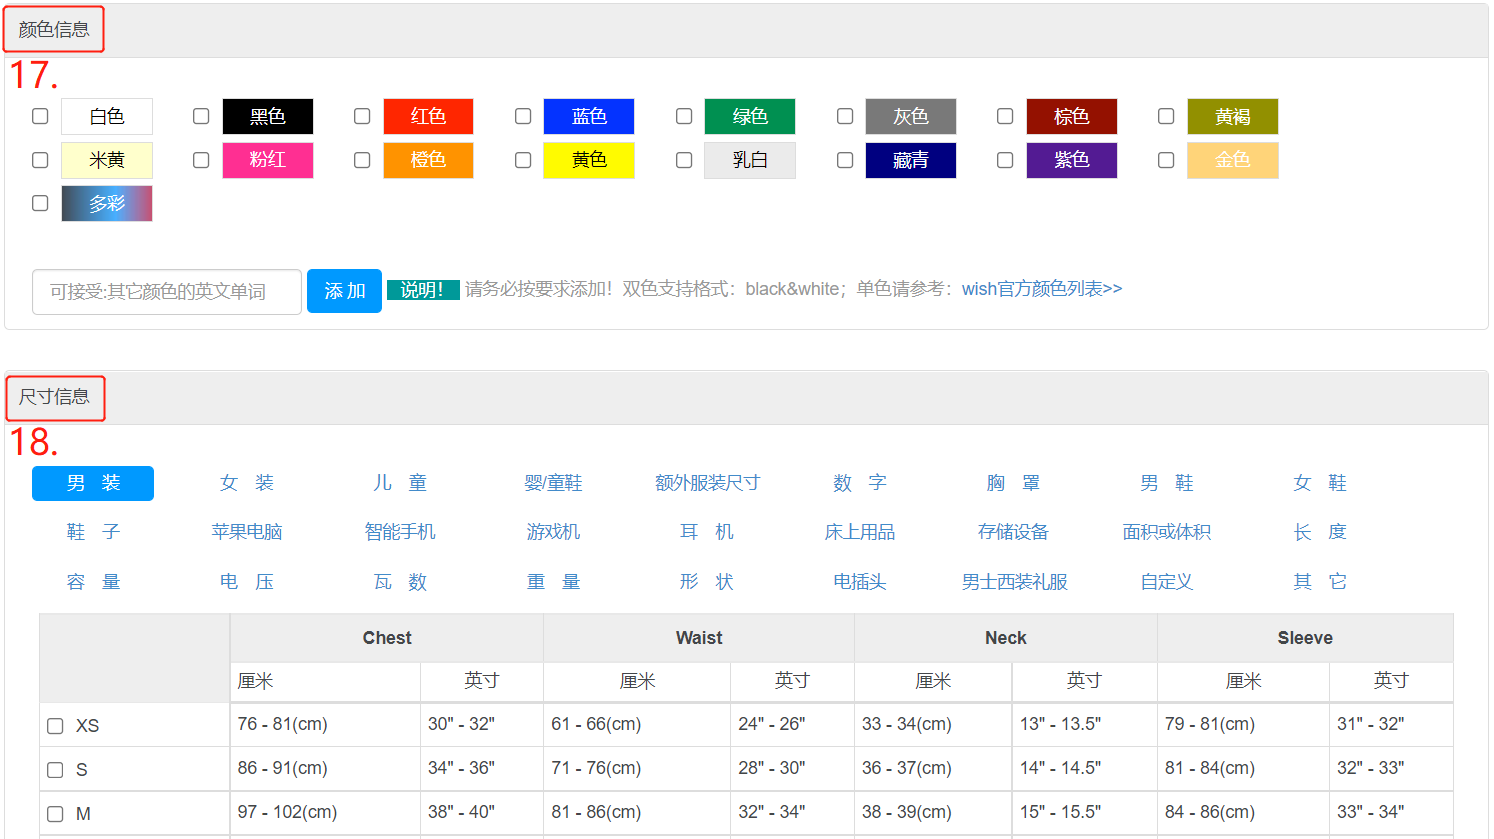Screen dimensions: 1494x839
Task: Click the 黄褐 tan swatch
Action: (x=1233, y=116)
